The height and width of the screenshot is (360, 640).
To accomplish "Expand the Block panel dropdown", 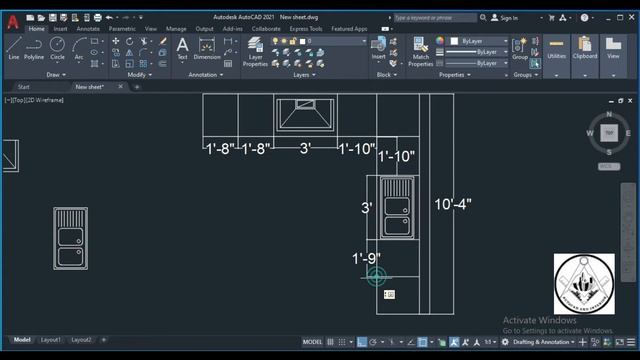I will point(386,75).
